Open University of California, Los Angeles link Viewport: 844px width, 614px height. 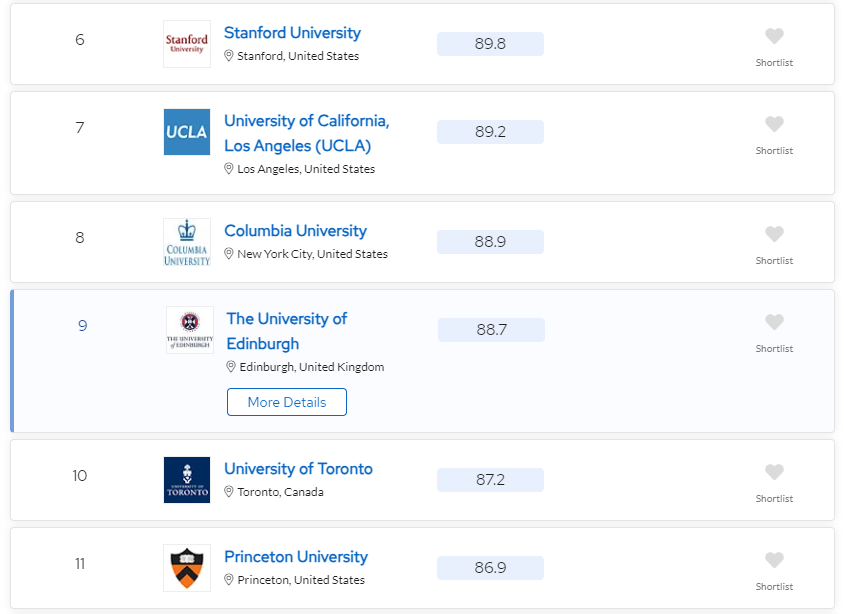[307, 133]
